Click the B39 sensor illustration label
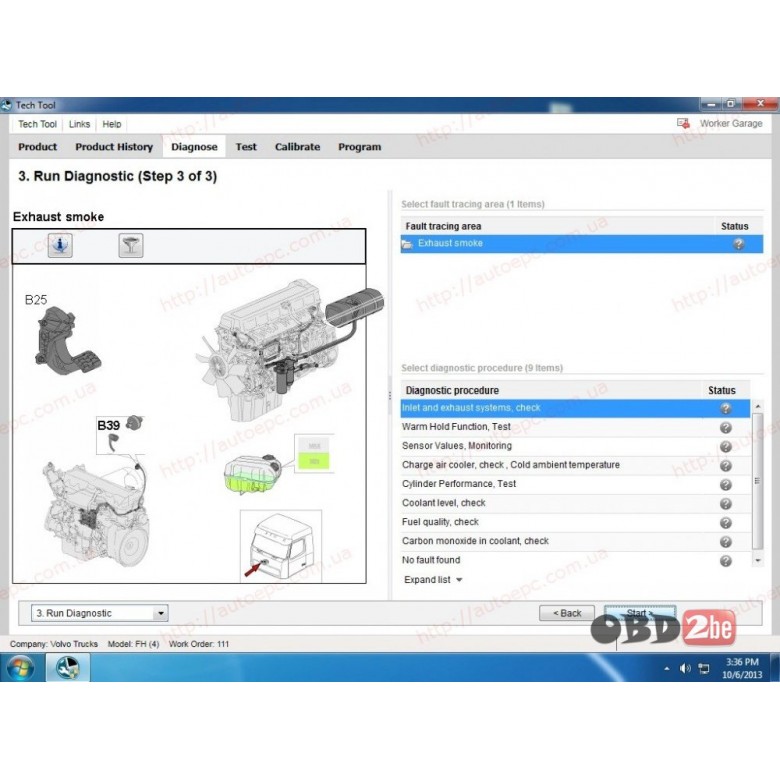This screenshot has width=780, height=780. (108, 426)
